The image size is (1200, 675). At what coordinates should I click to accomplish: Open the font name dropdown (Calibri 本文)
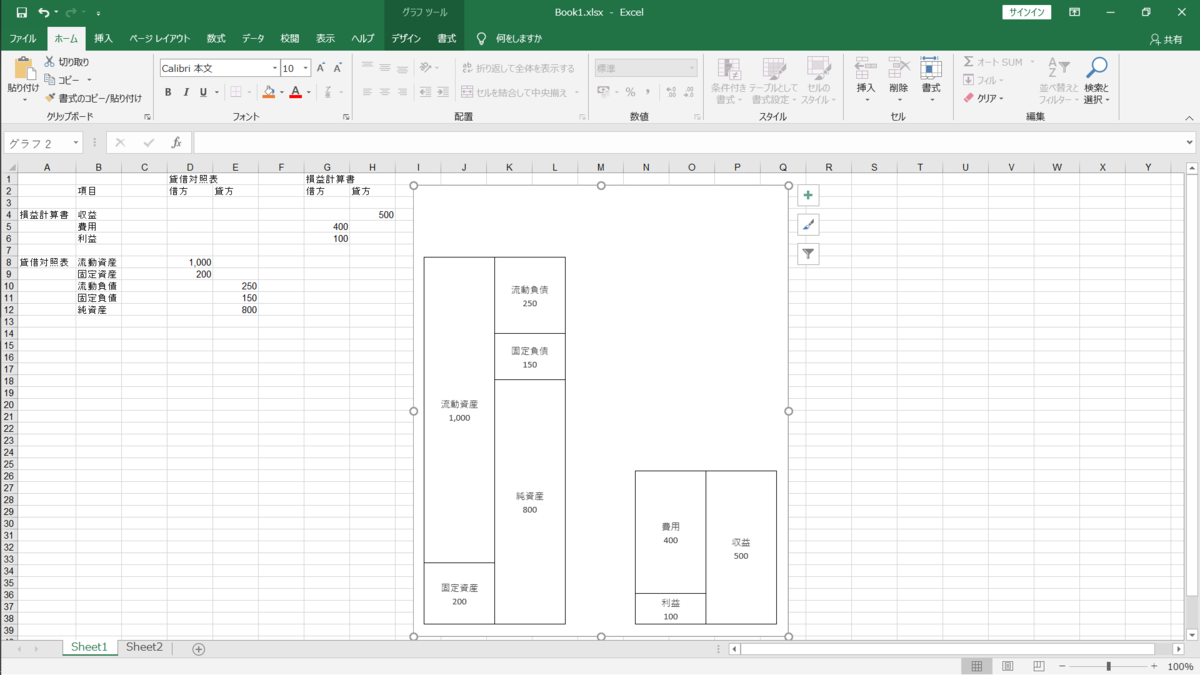point(275,68)
